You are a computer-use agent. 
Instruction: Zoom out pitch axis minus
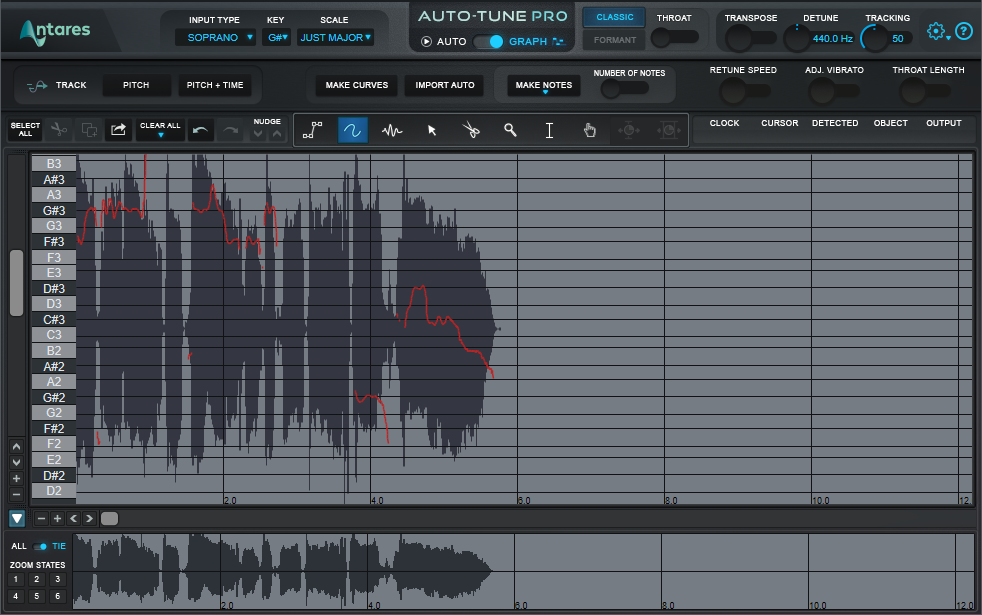(x=17, y=495)
